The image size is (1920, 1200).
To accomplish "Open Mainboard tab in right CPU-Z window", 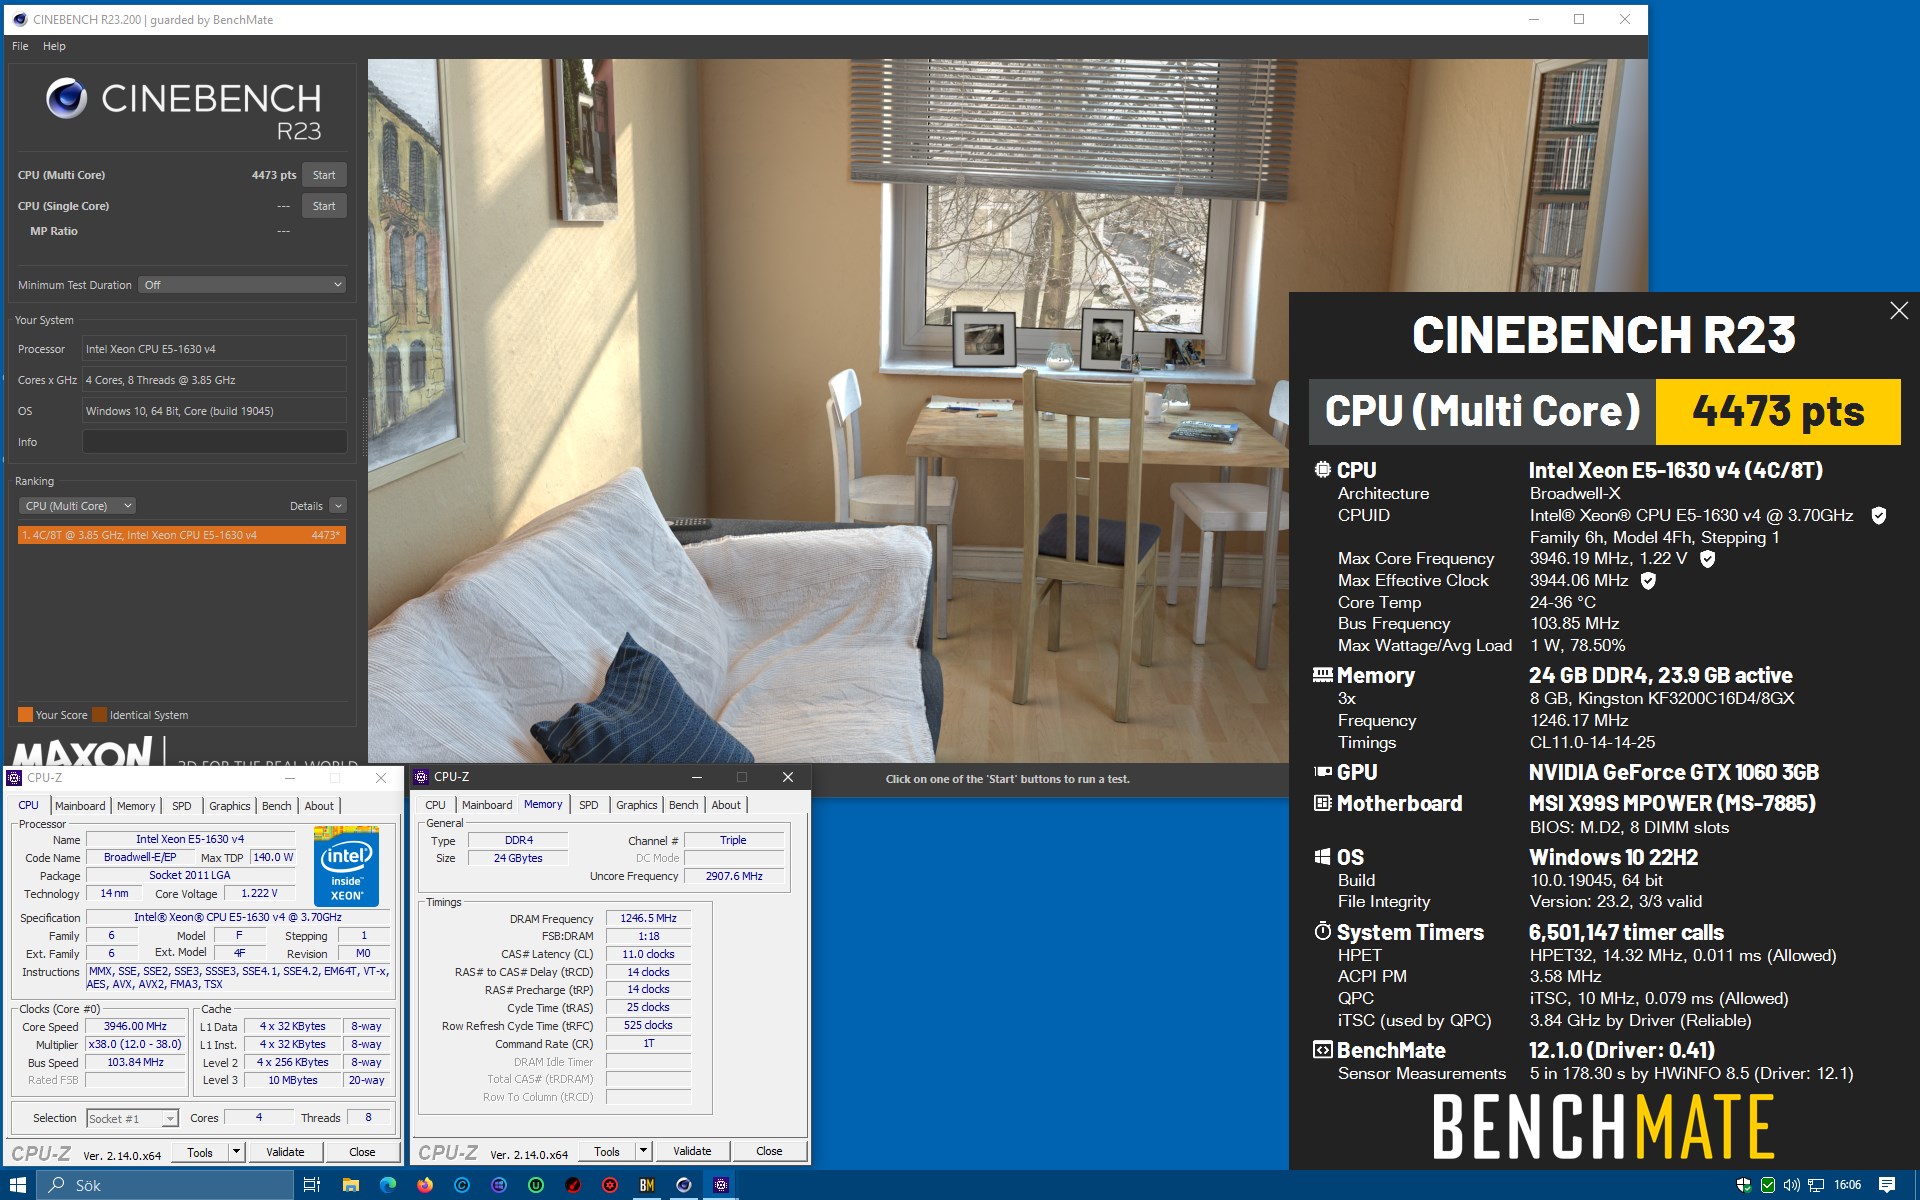I will 487,805.
